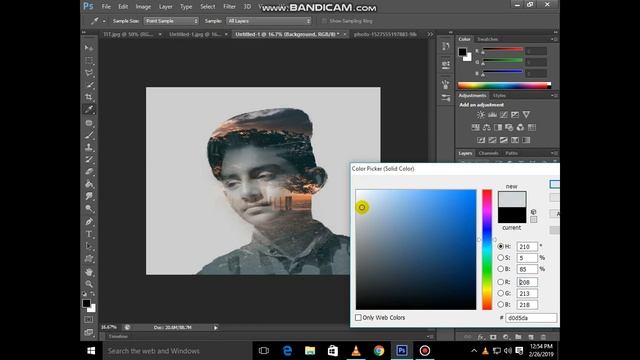Open the Image menu
Screen dimensions: 640x360
pos(143,7)
